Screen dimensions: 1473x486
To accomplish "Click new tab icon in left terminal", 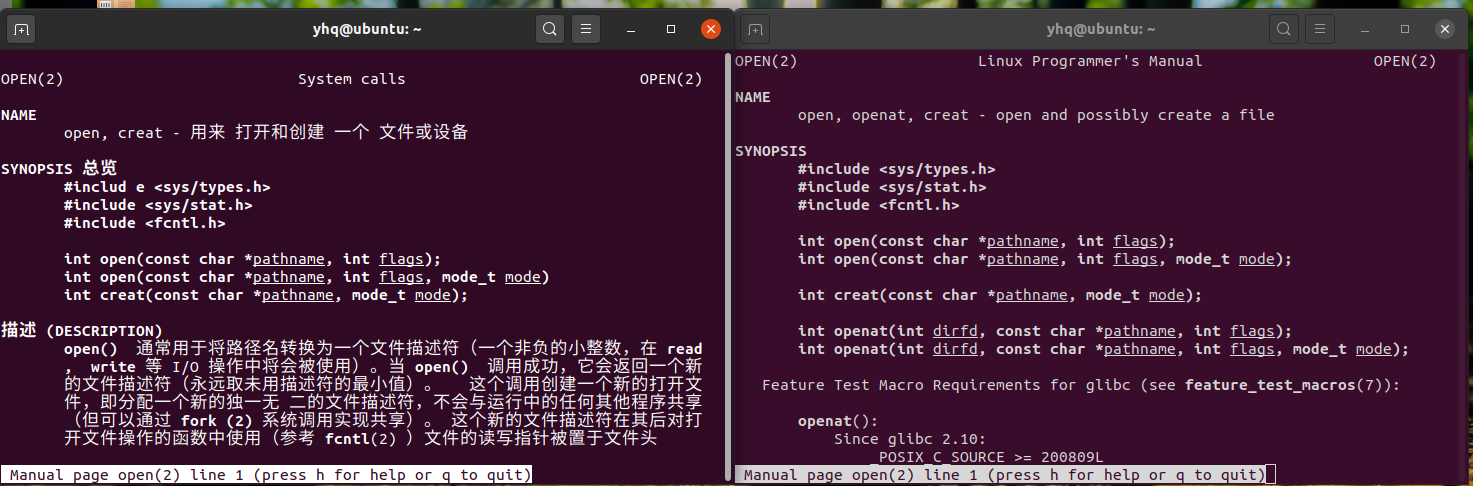I will 21,30.
